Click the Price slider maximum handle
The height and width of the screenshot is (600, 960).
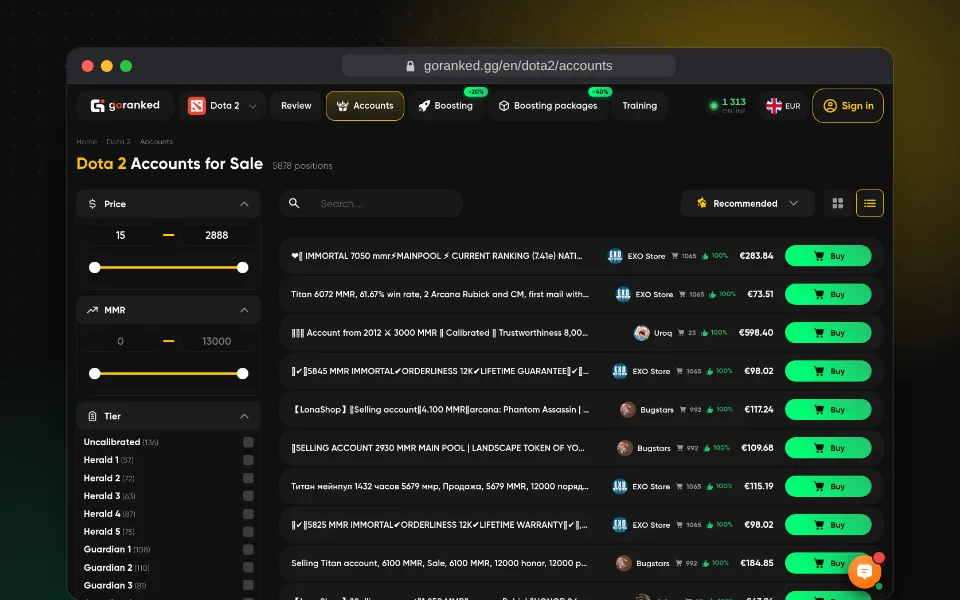click(242, 268)
